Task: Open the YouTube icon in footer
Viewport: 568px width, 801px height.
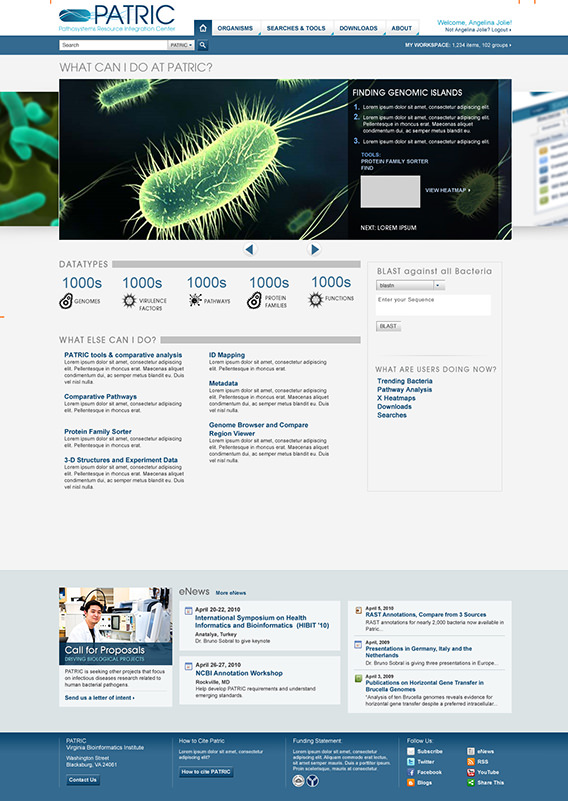Action: point(470,772)
